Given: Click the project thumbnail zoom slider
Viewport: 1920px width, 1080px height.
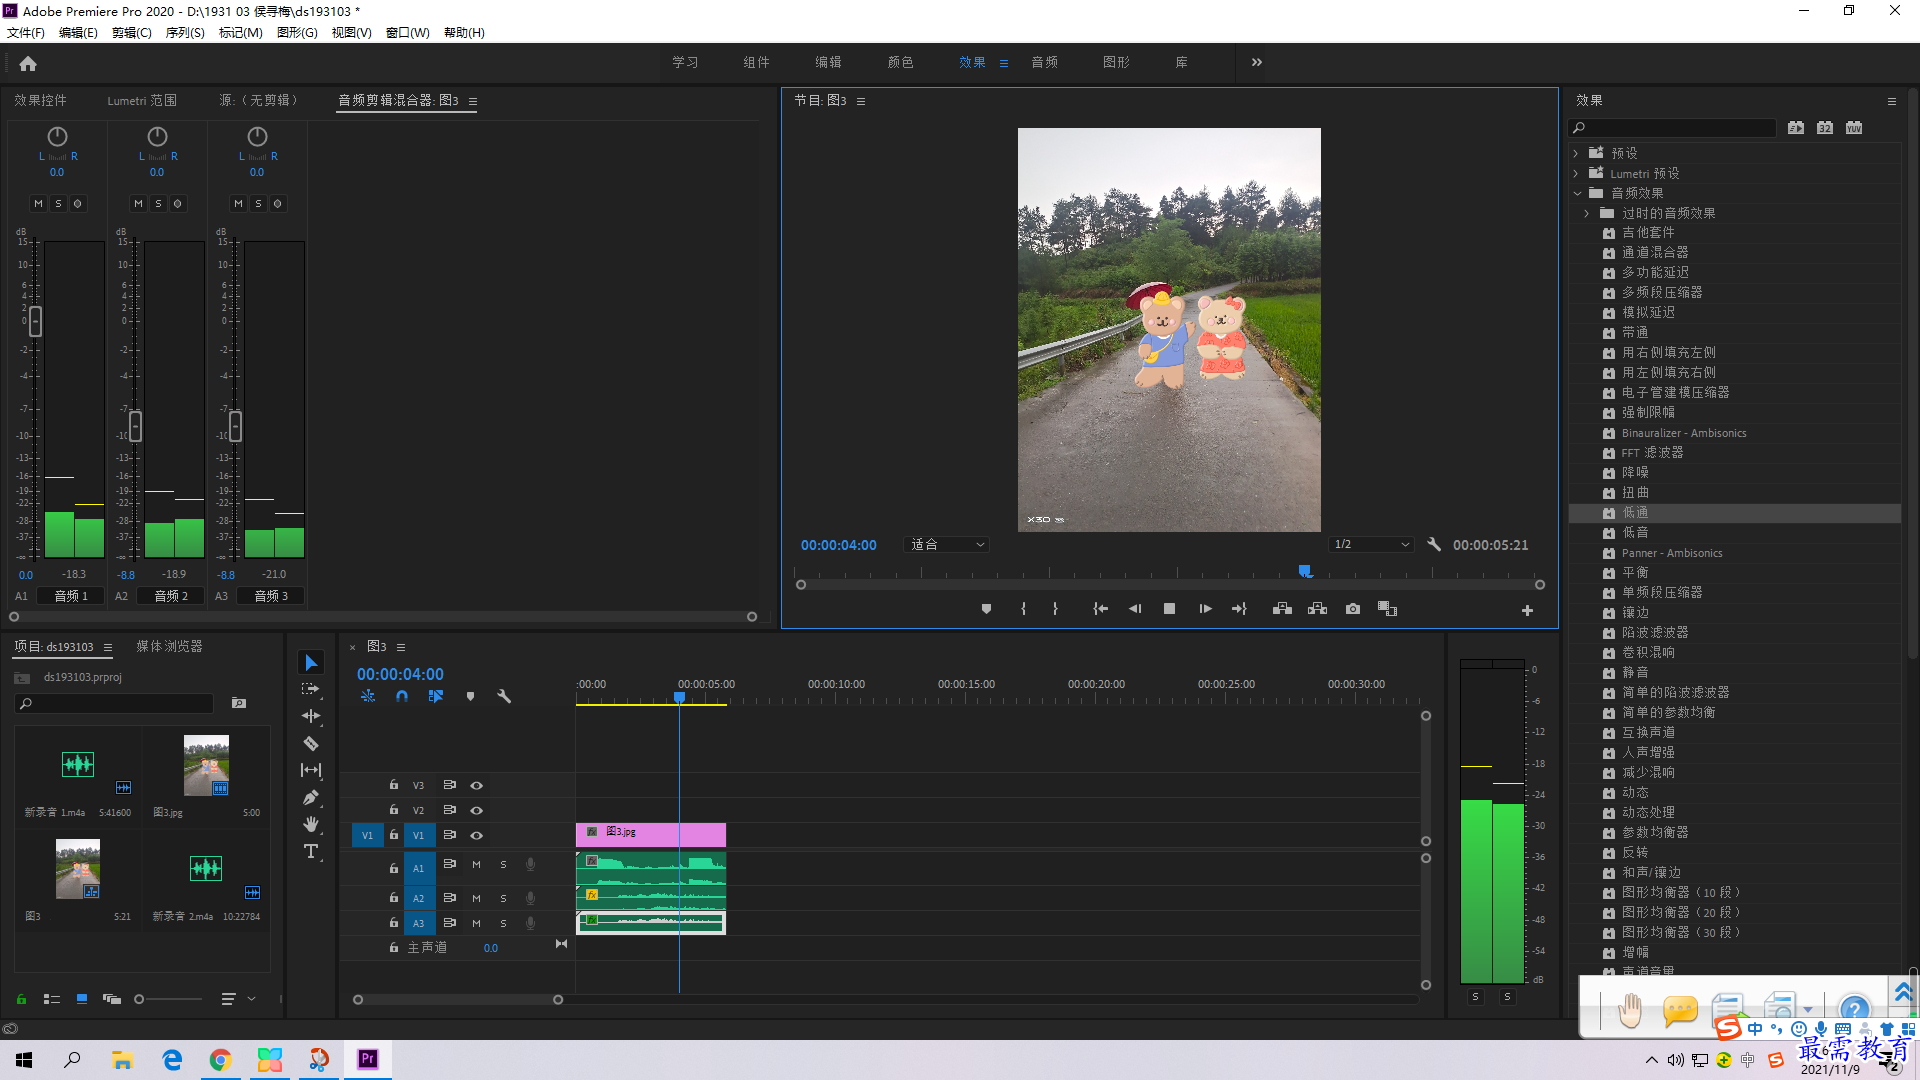Looking at the screenshot, I should 170,999.
